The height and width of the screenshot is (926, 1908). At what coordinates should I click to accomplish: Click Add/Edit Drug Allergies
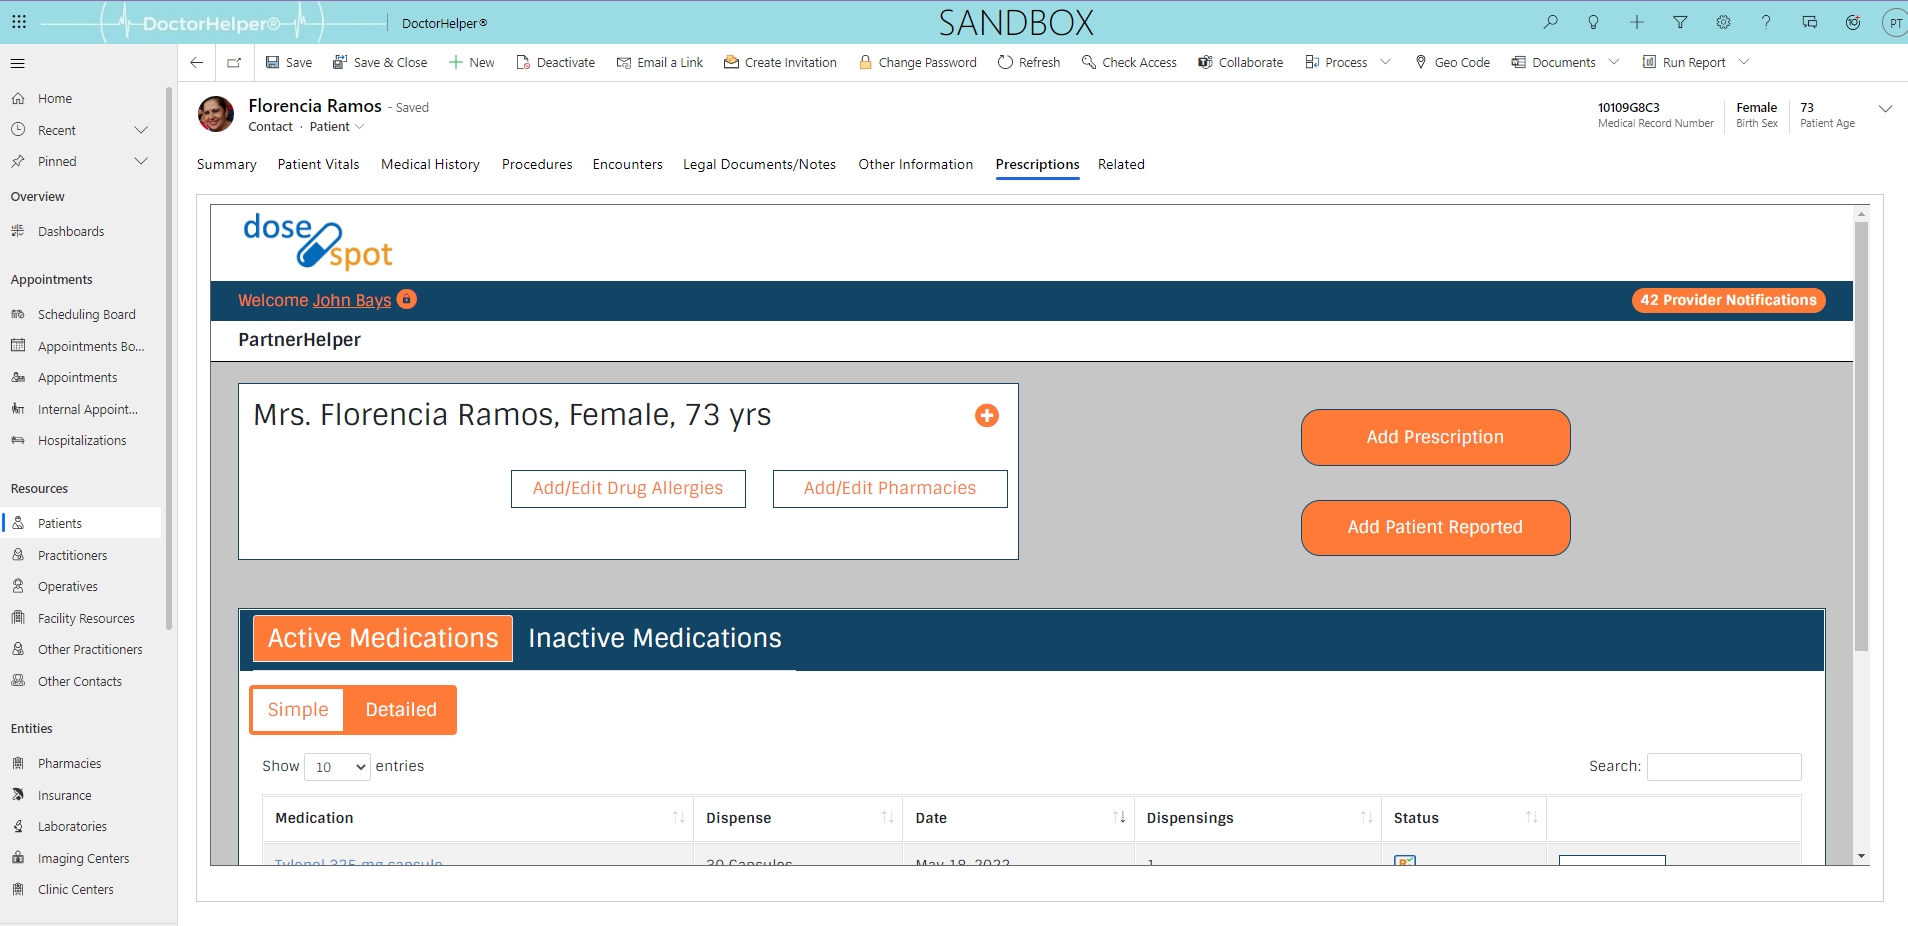click(x=628, y=489)
